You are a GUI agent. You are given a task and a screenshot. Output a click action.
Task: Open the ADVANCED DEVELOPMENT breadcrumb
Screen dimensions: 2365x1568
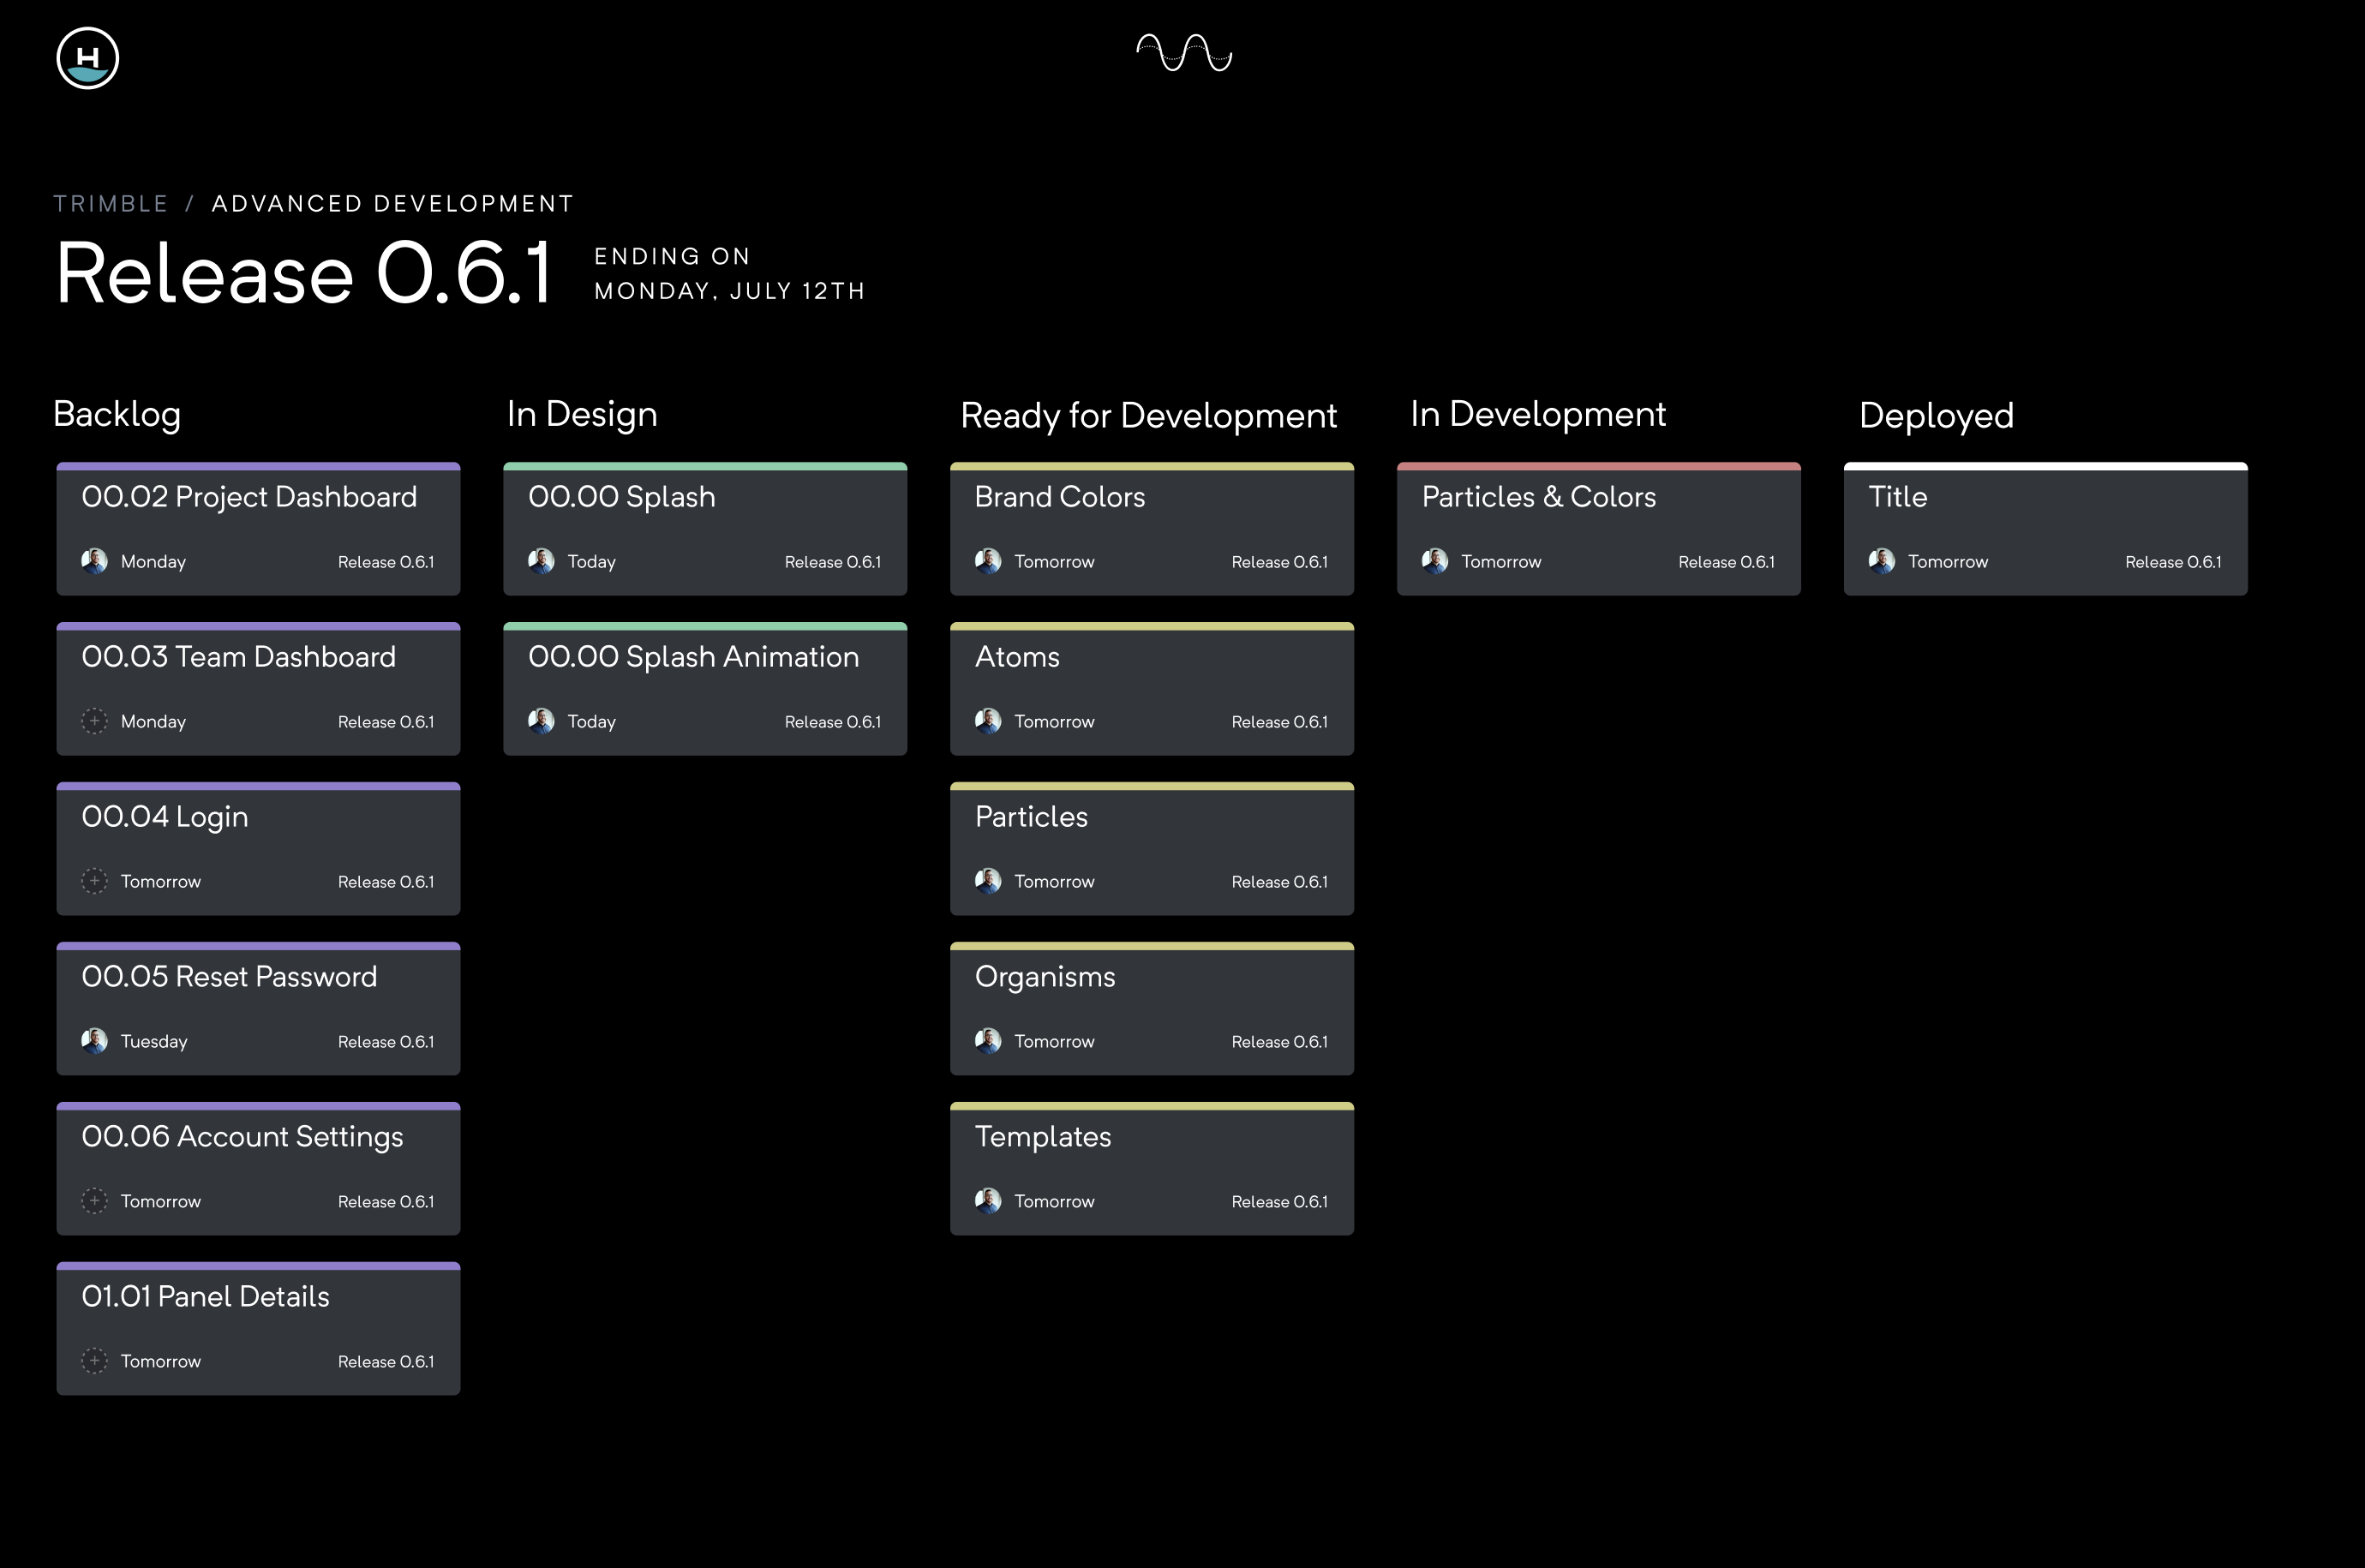click(393, 204)
